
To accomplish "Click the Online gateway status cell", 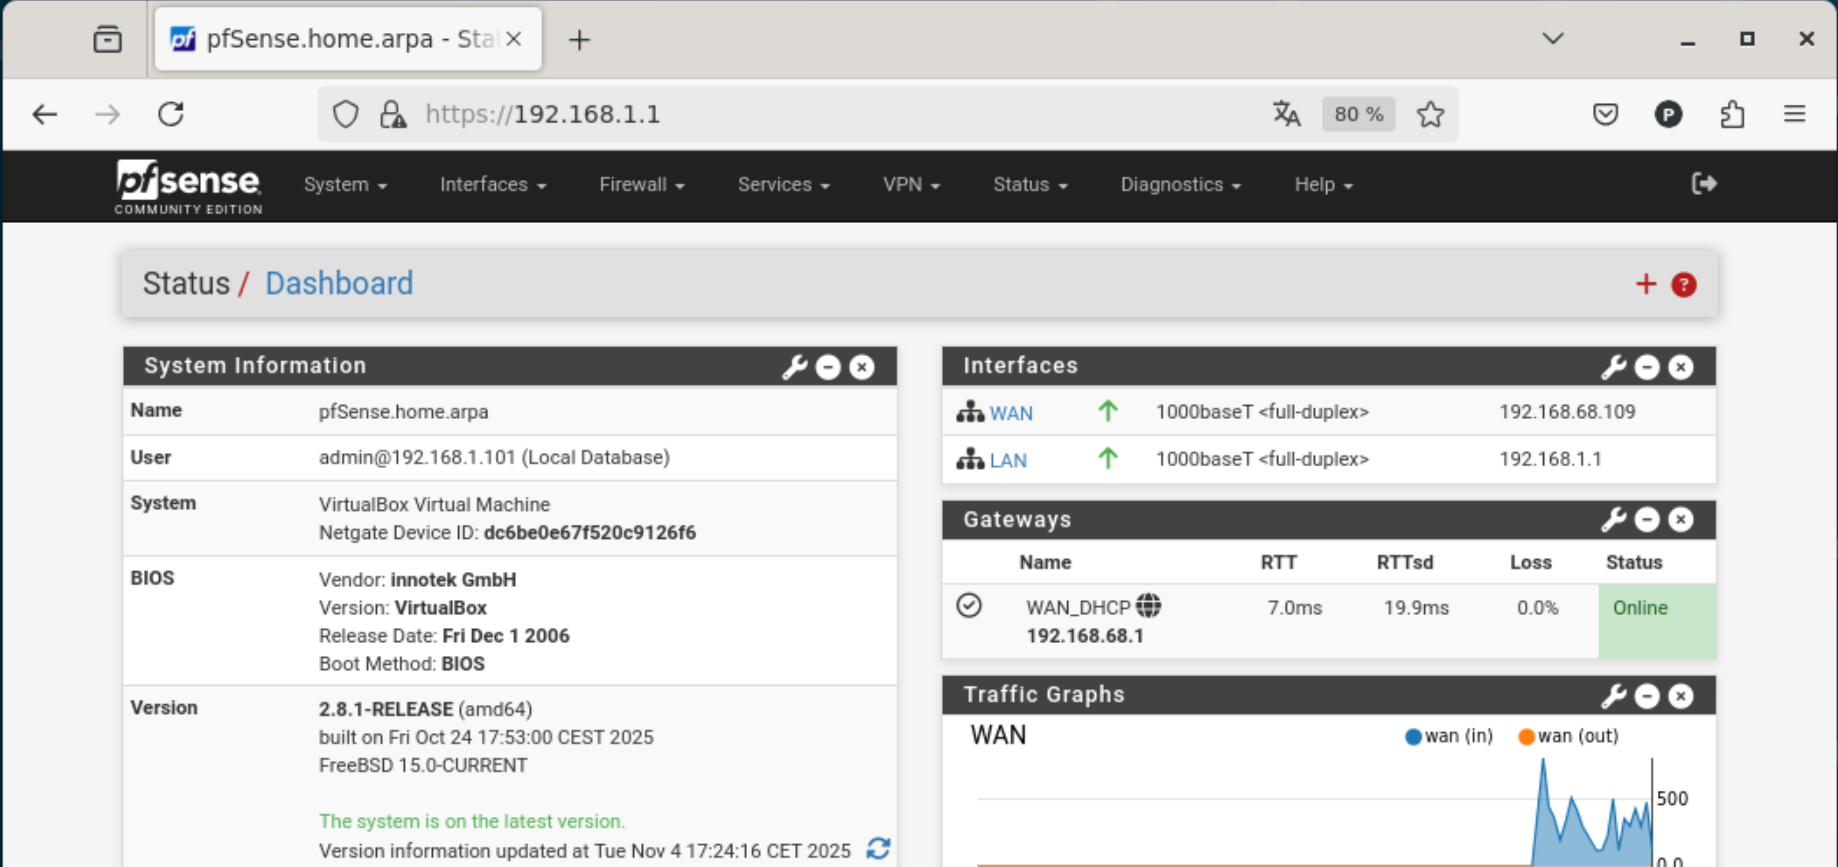I will tap(1657, 621).
